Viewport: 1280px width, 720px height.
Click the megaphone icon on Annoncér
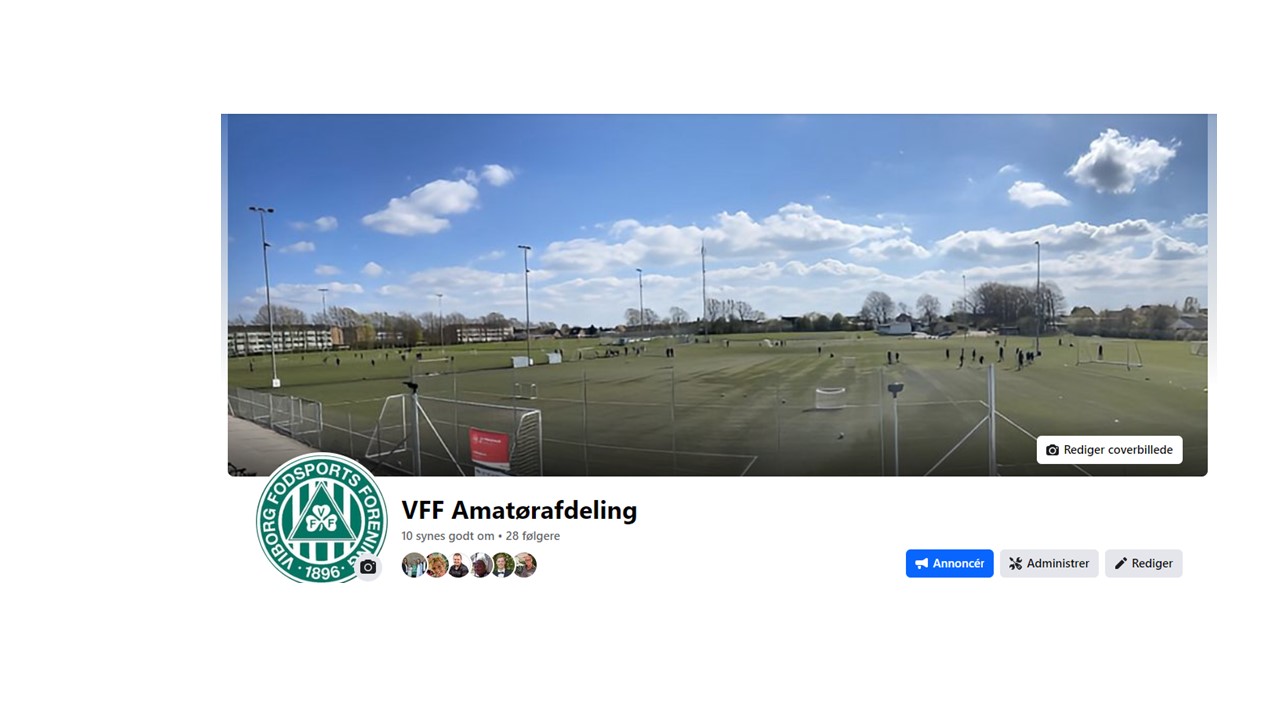click(922, 564)
